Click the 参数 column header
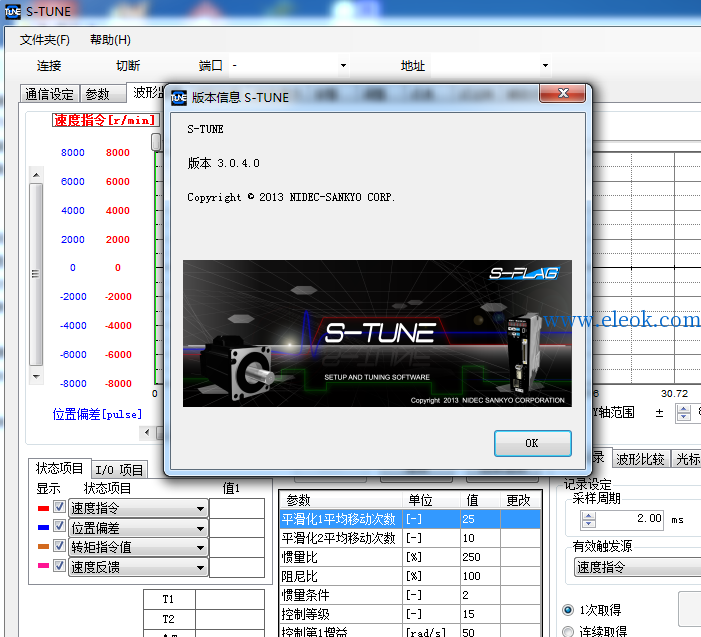The height and width of the screenshot is (637, 701). click(x=341, y=500)
